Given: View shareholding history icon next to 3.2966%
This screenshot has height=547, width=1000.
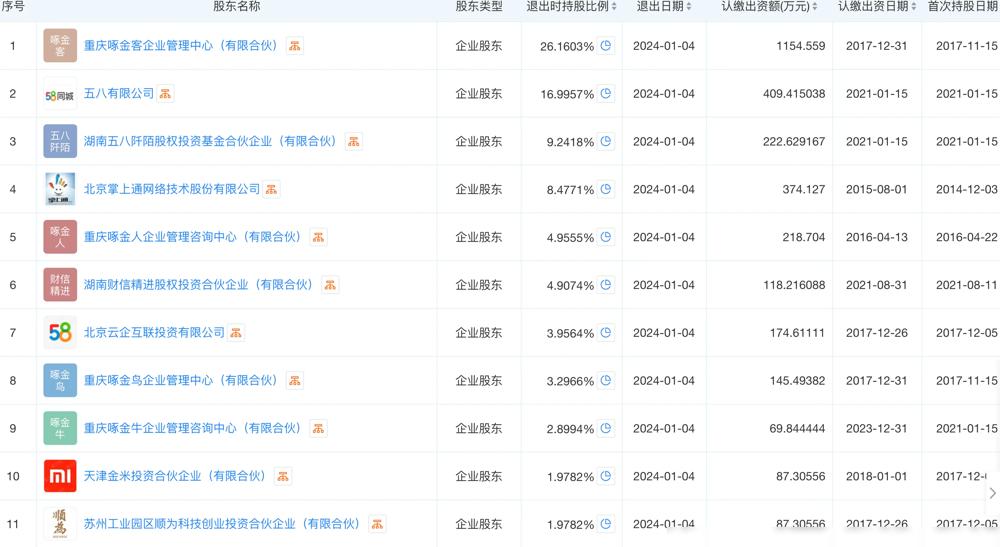Looking at the screenshot, I should point(606,381).
